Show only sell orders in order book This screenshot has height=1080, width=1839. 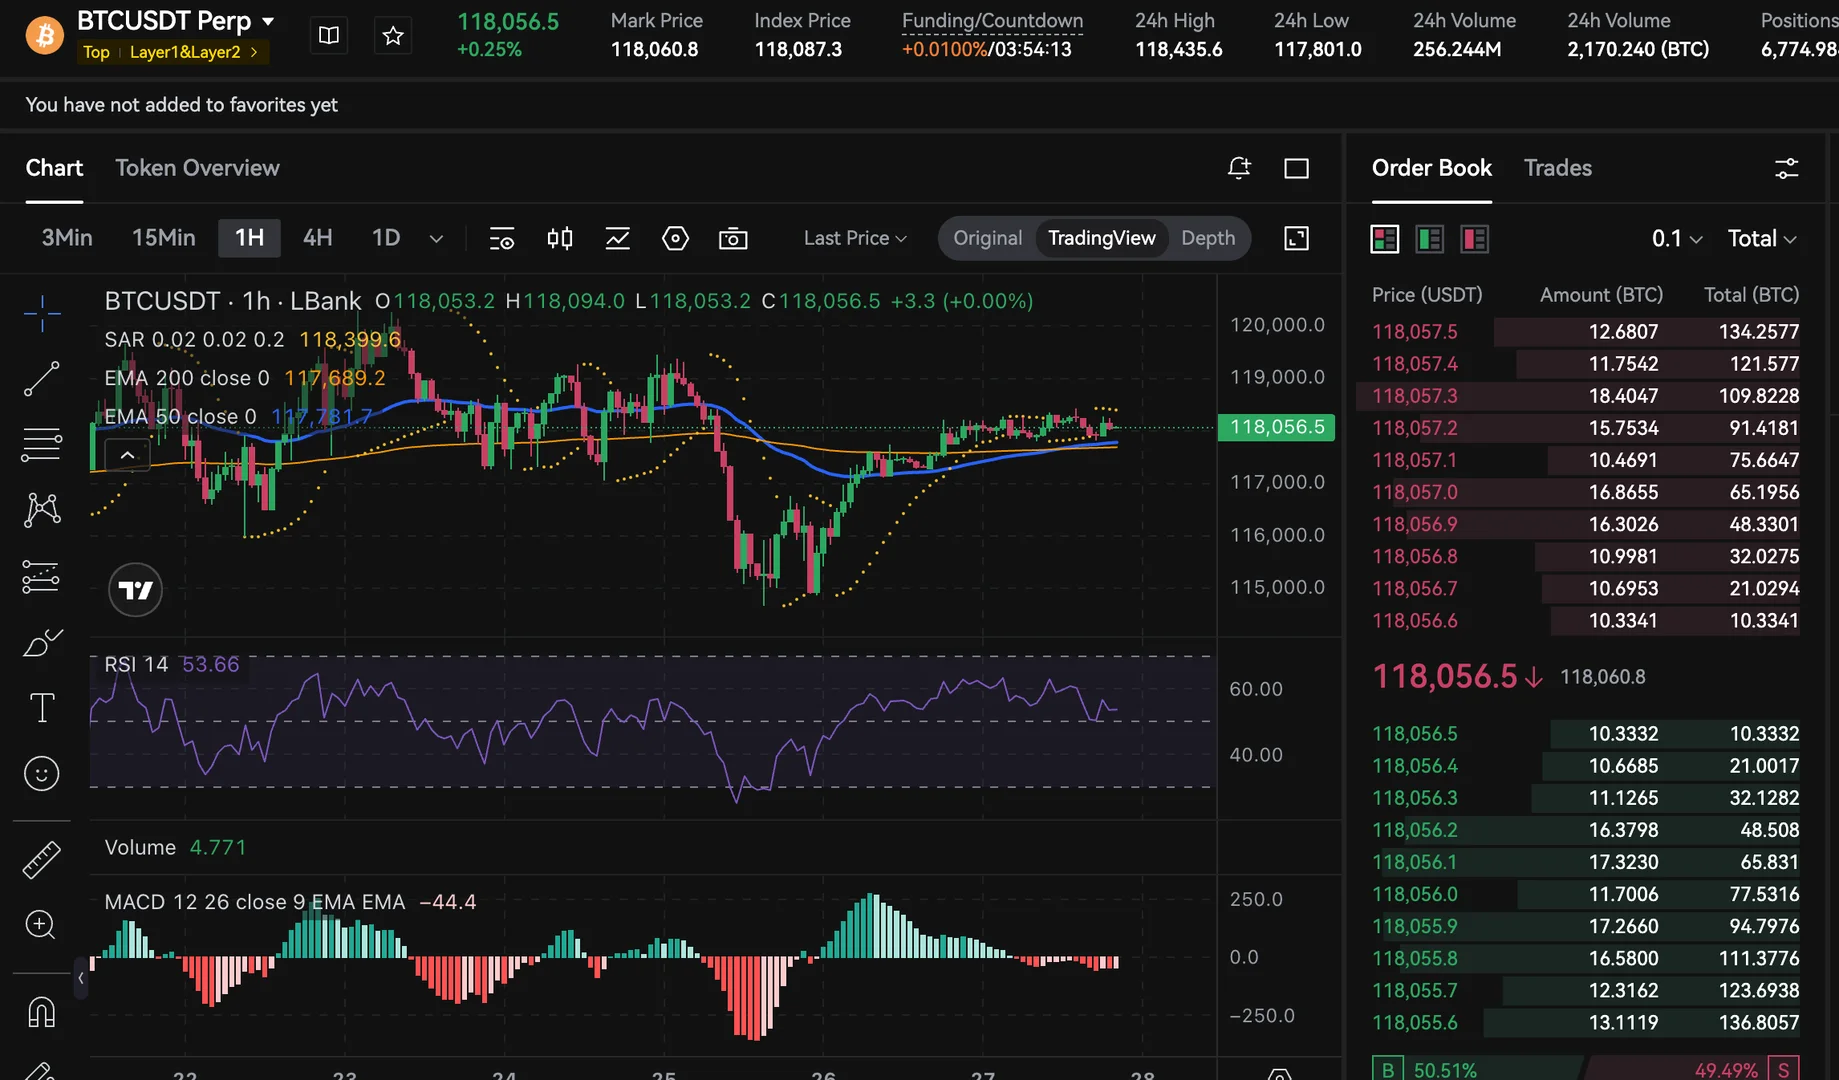click(x=1474, y=239)
